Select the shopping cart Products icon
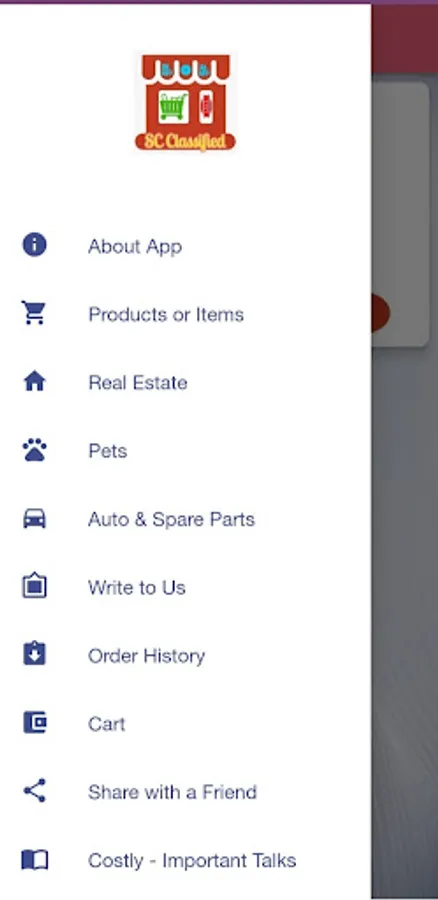The image size is (438, 900). pyautogui.click(x=34, y=313)
